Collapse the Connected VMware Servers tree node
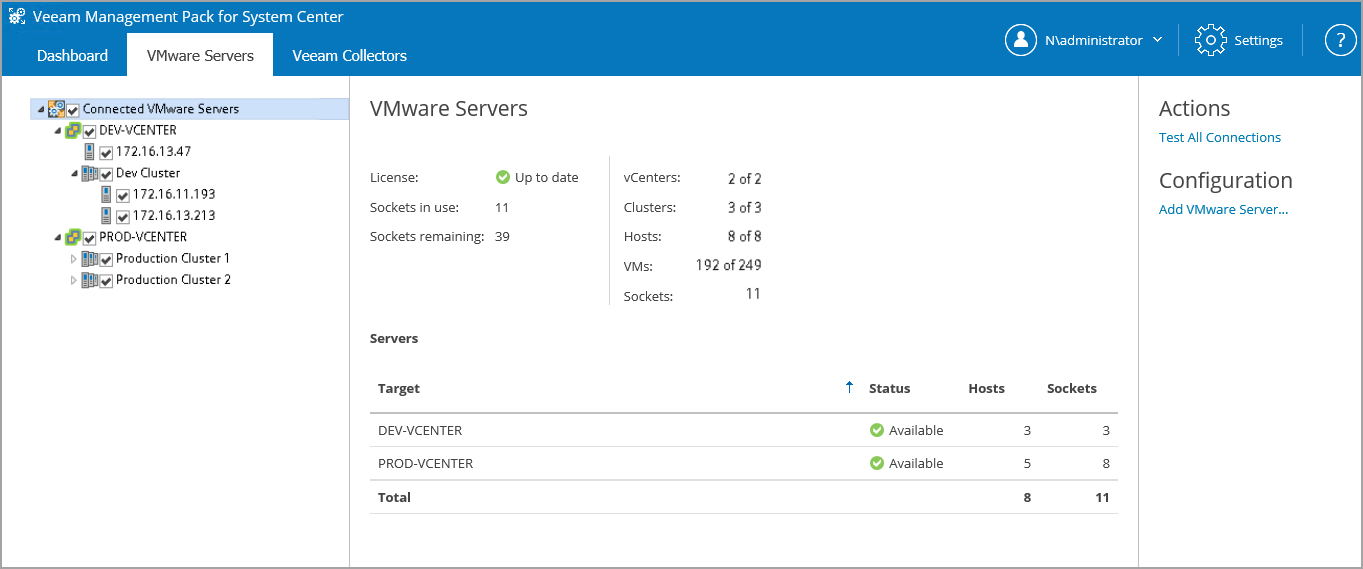The height and width of the screenshot is (569, 1363). 40,109
